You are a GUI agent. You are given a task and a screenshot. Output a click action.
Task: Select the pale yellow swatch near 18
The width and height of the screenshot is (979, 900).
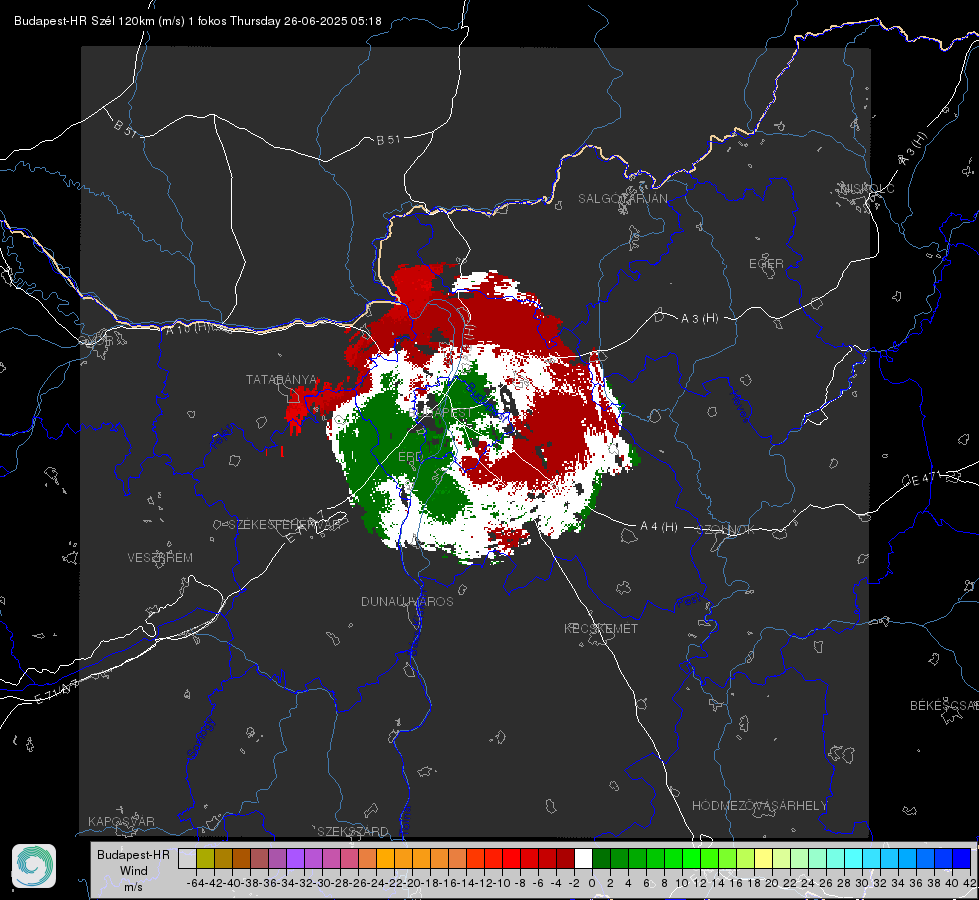tap(763, 859)
